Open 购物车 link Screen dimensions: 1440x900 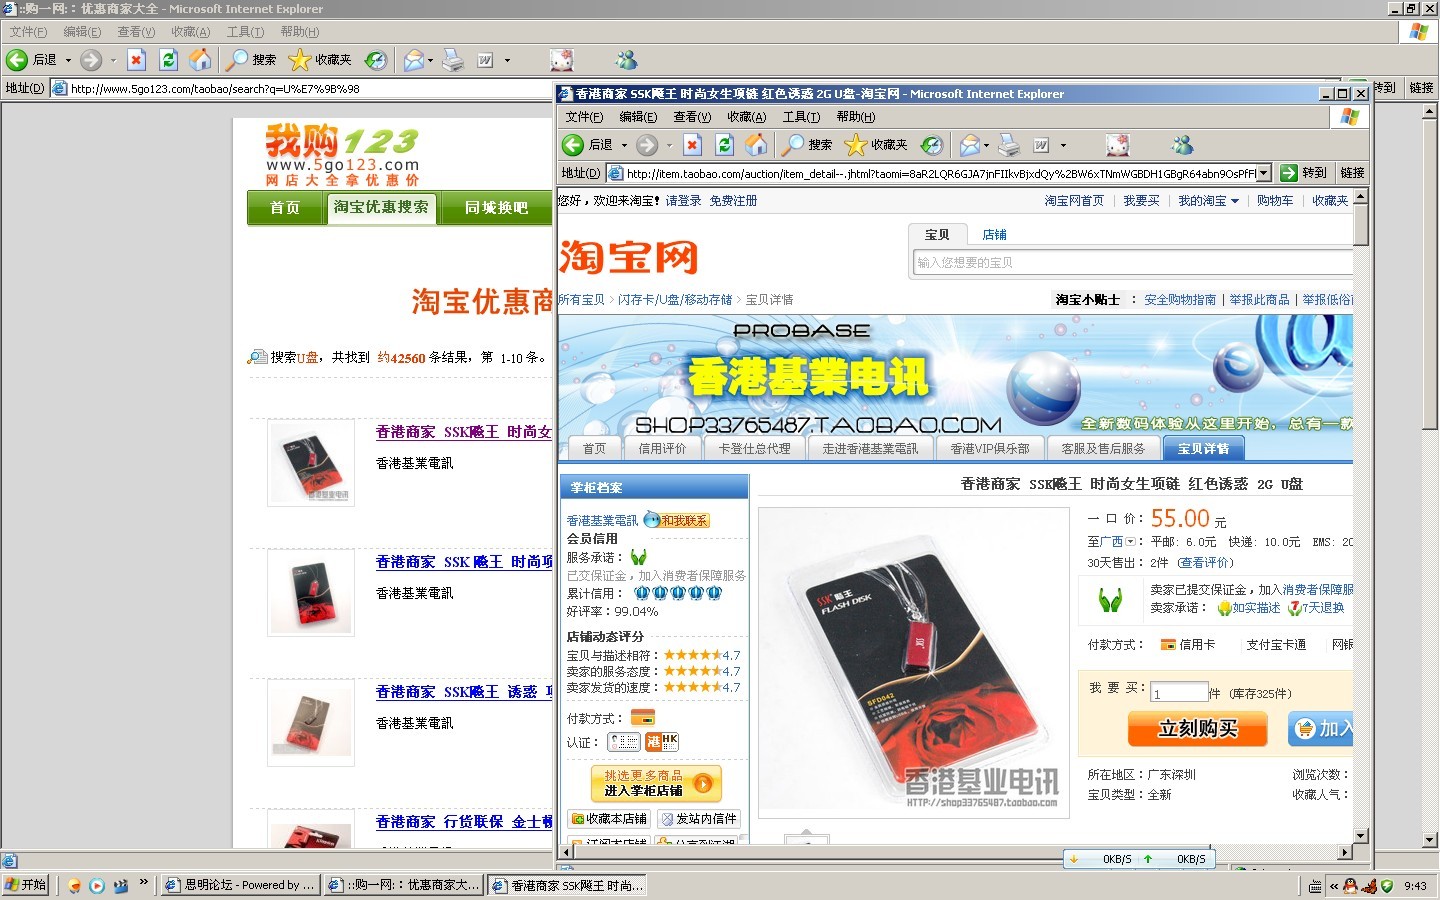click(x=1275, y=201)
